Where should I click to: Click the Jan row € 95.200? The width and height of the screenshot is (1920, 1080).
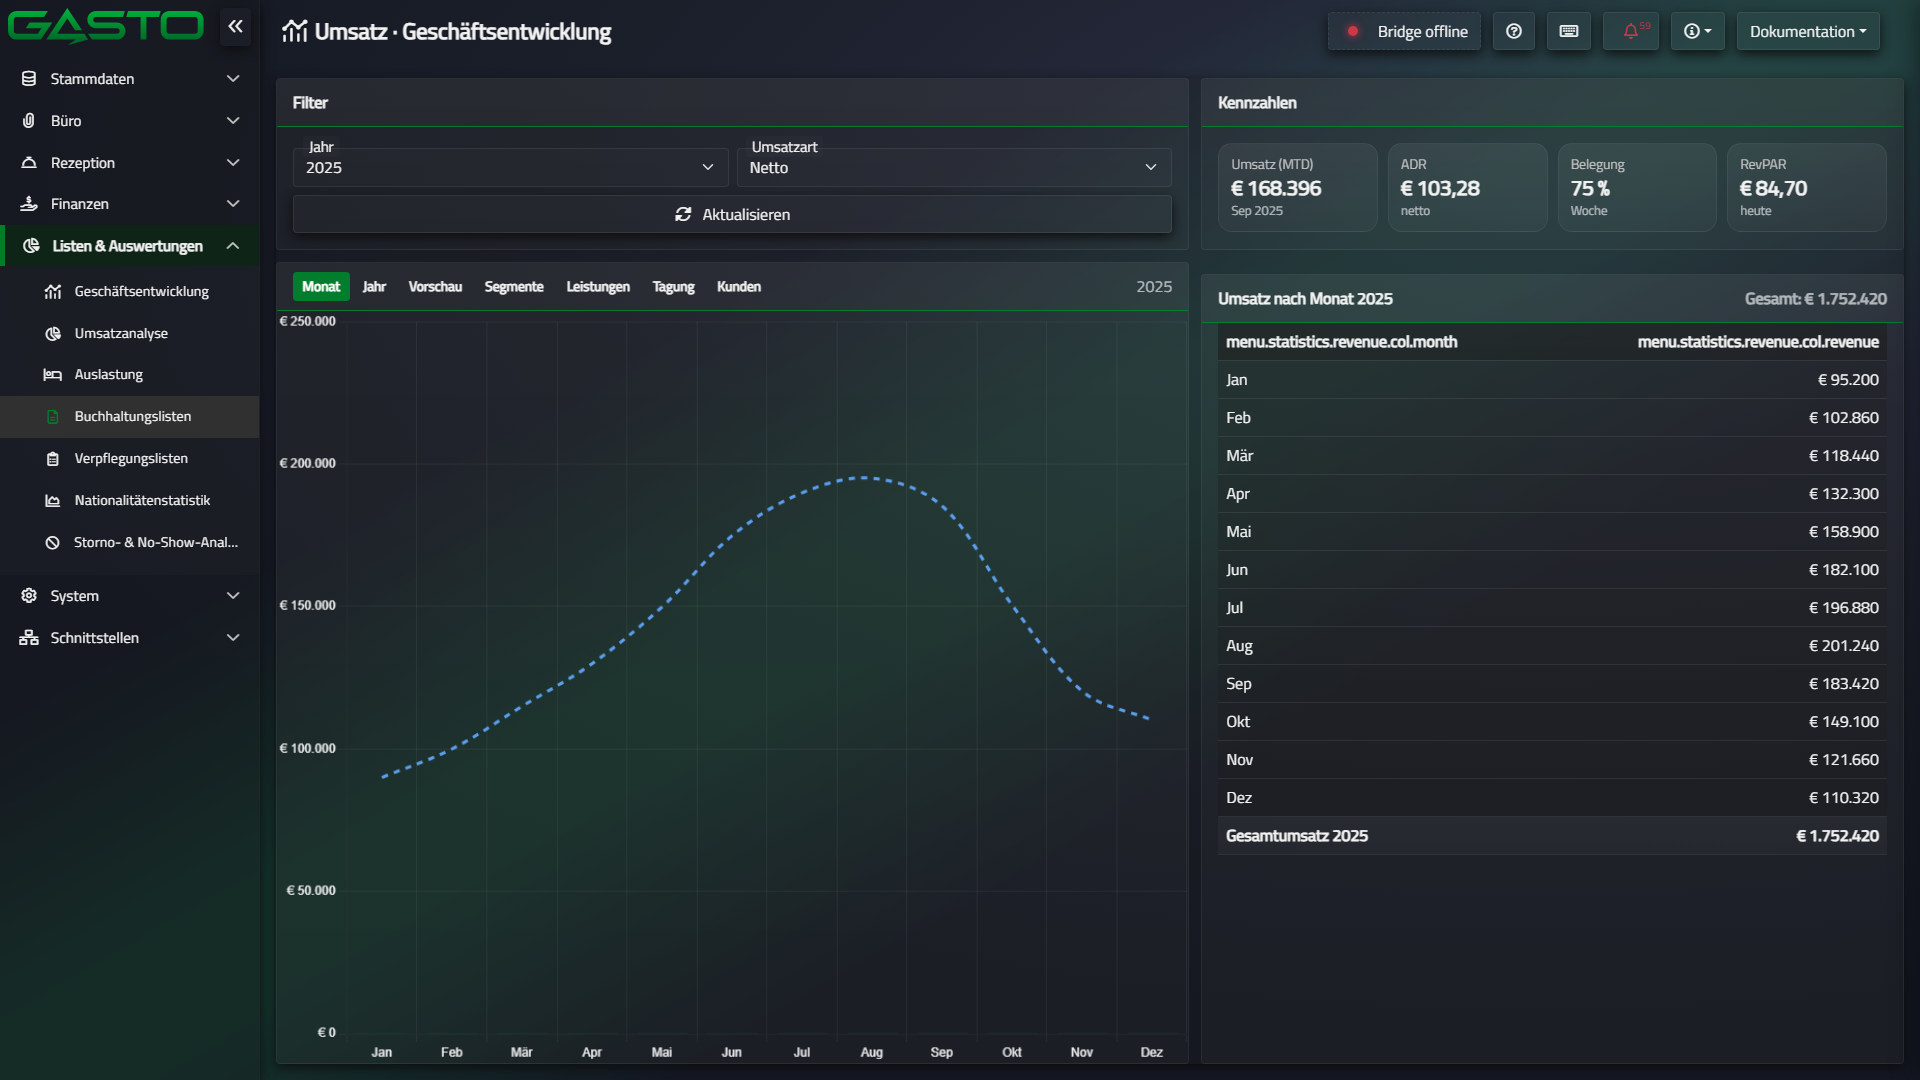click(1552, 380)
